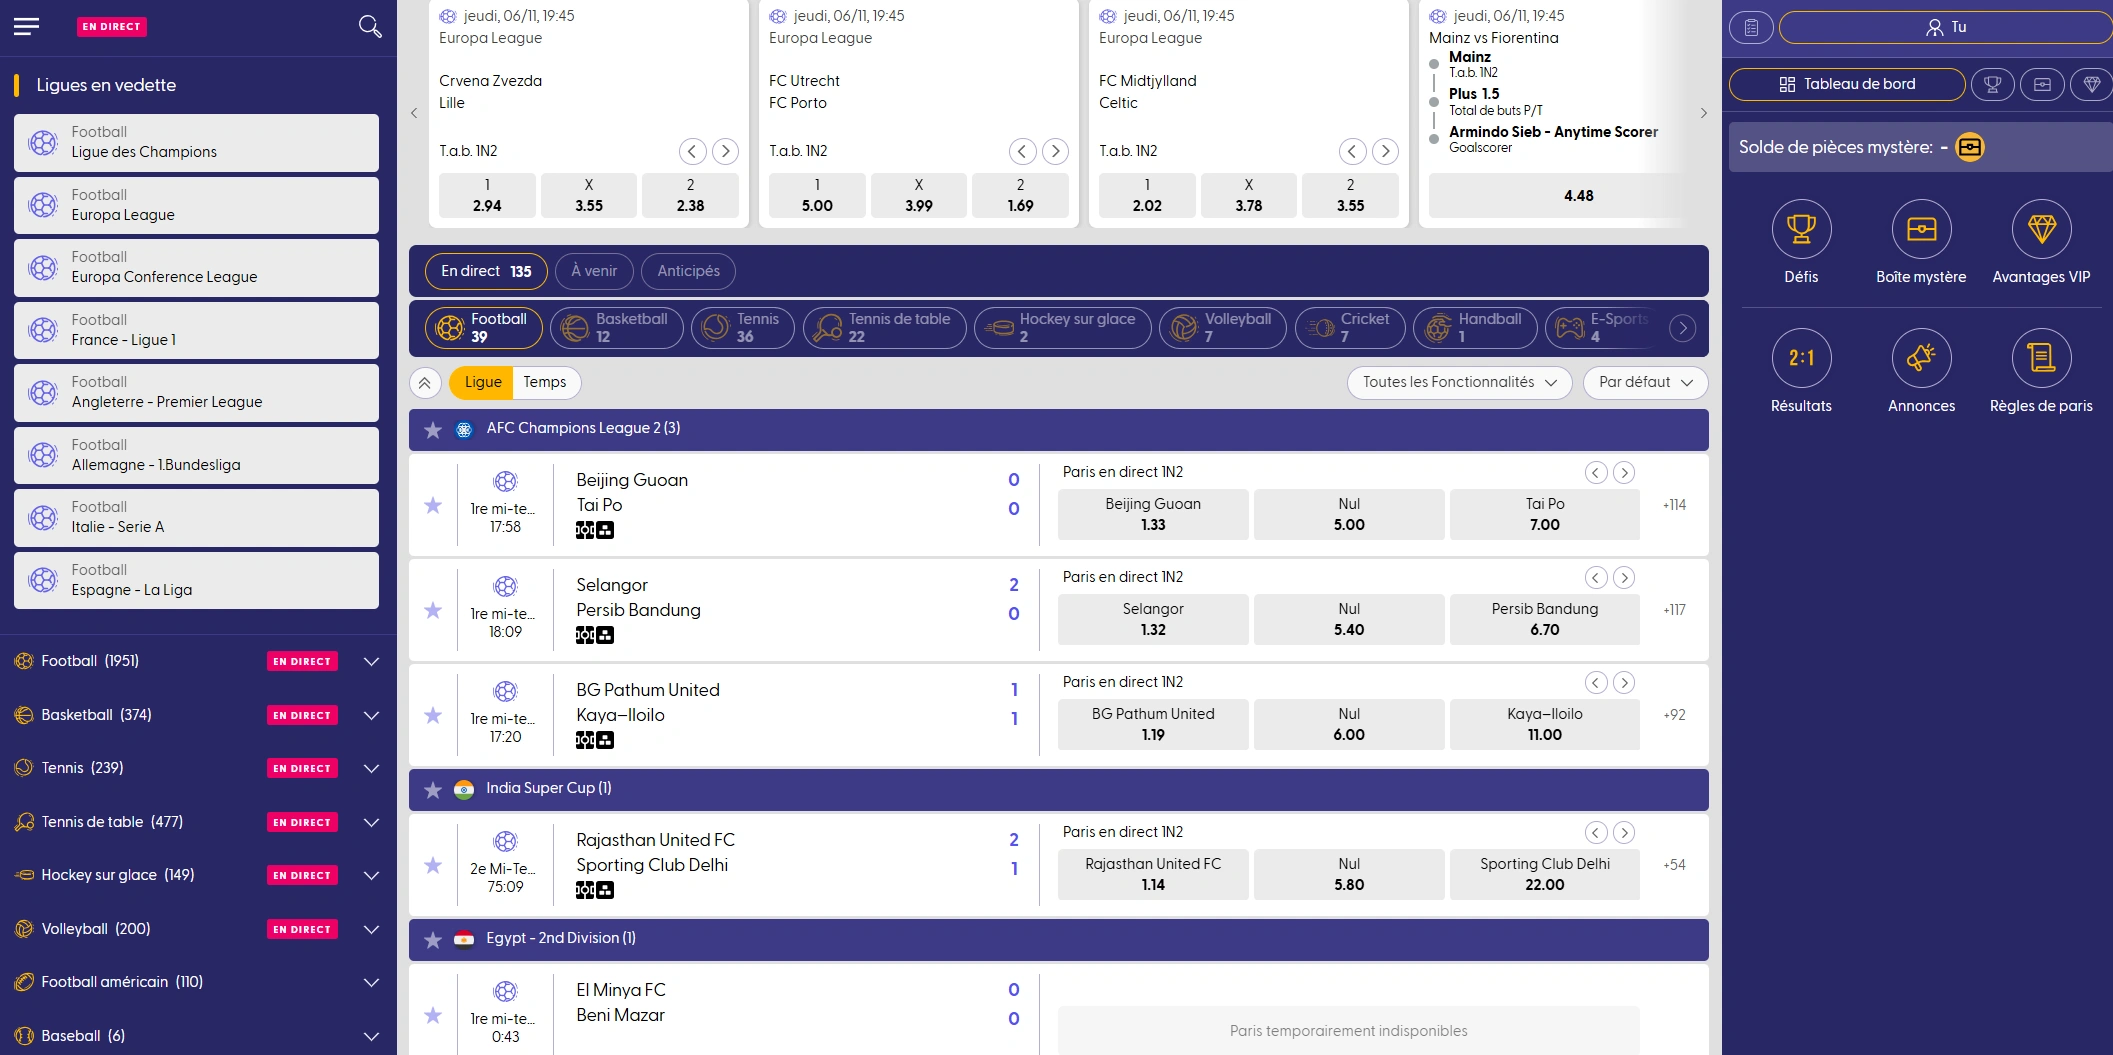Open the Règles de paris icon
The image size is (2113, 1055).
(2040, 358)
